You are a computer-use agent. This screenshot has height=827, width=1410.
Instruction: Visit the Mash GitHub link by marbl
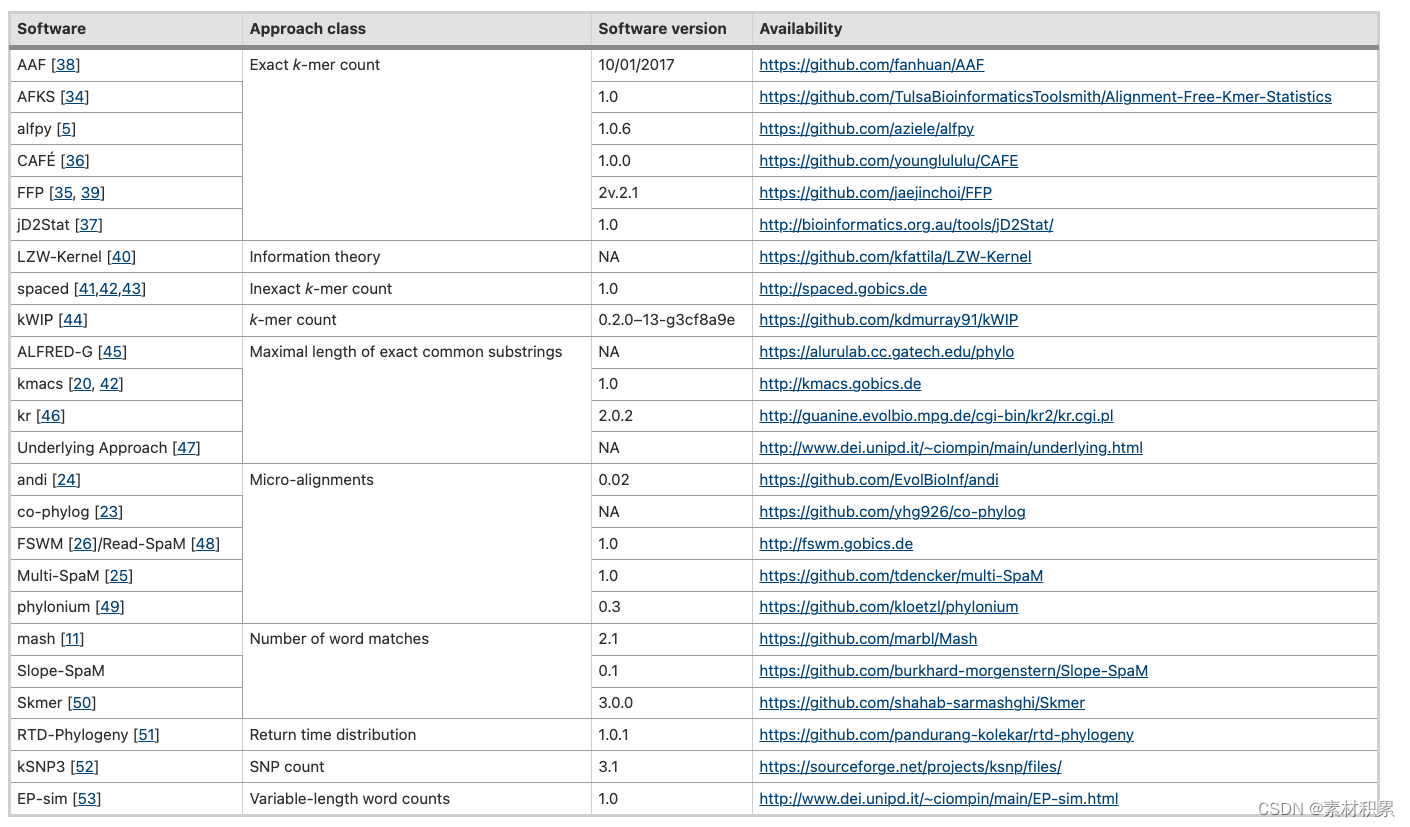[867, 638]
